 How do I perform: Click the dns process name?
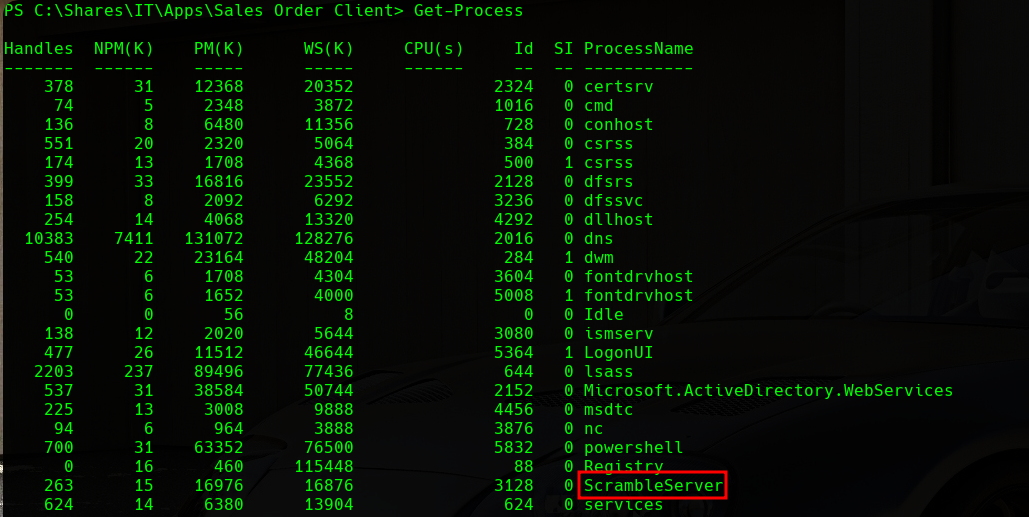tap(598, 239)
